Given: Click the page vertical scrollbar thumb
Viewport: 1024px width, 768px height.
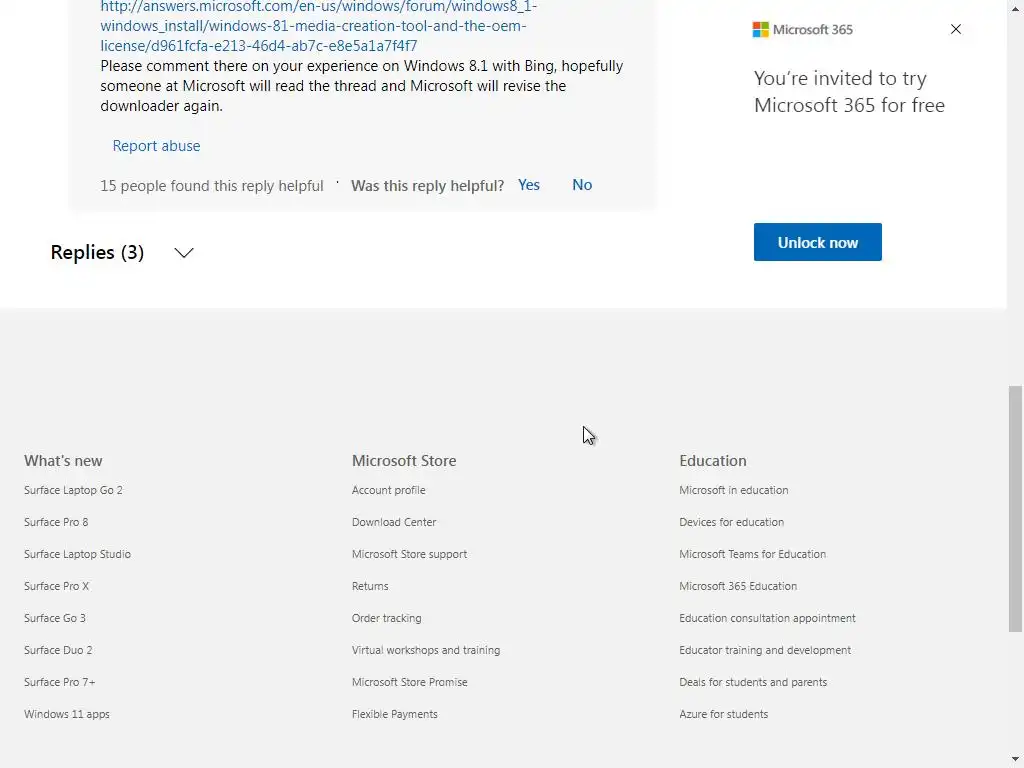Looking at the screenshot, I should point(1015,508).
